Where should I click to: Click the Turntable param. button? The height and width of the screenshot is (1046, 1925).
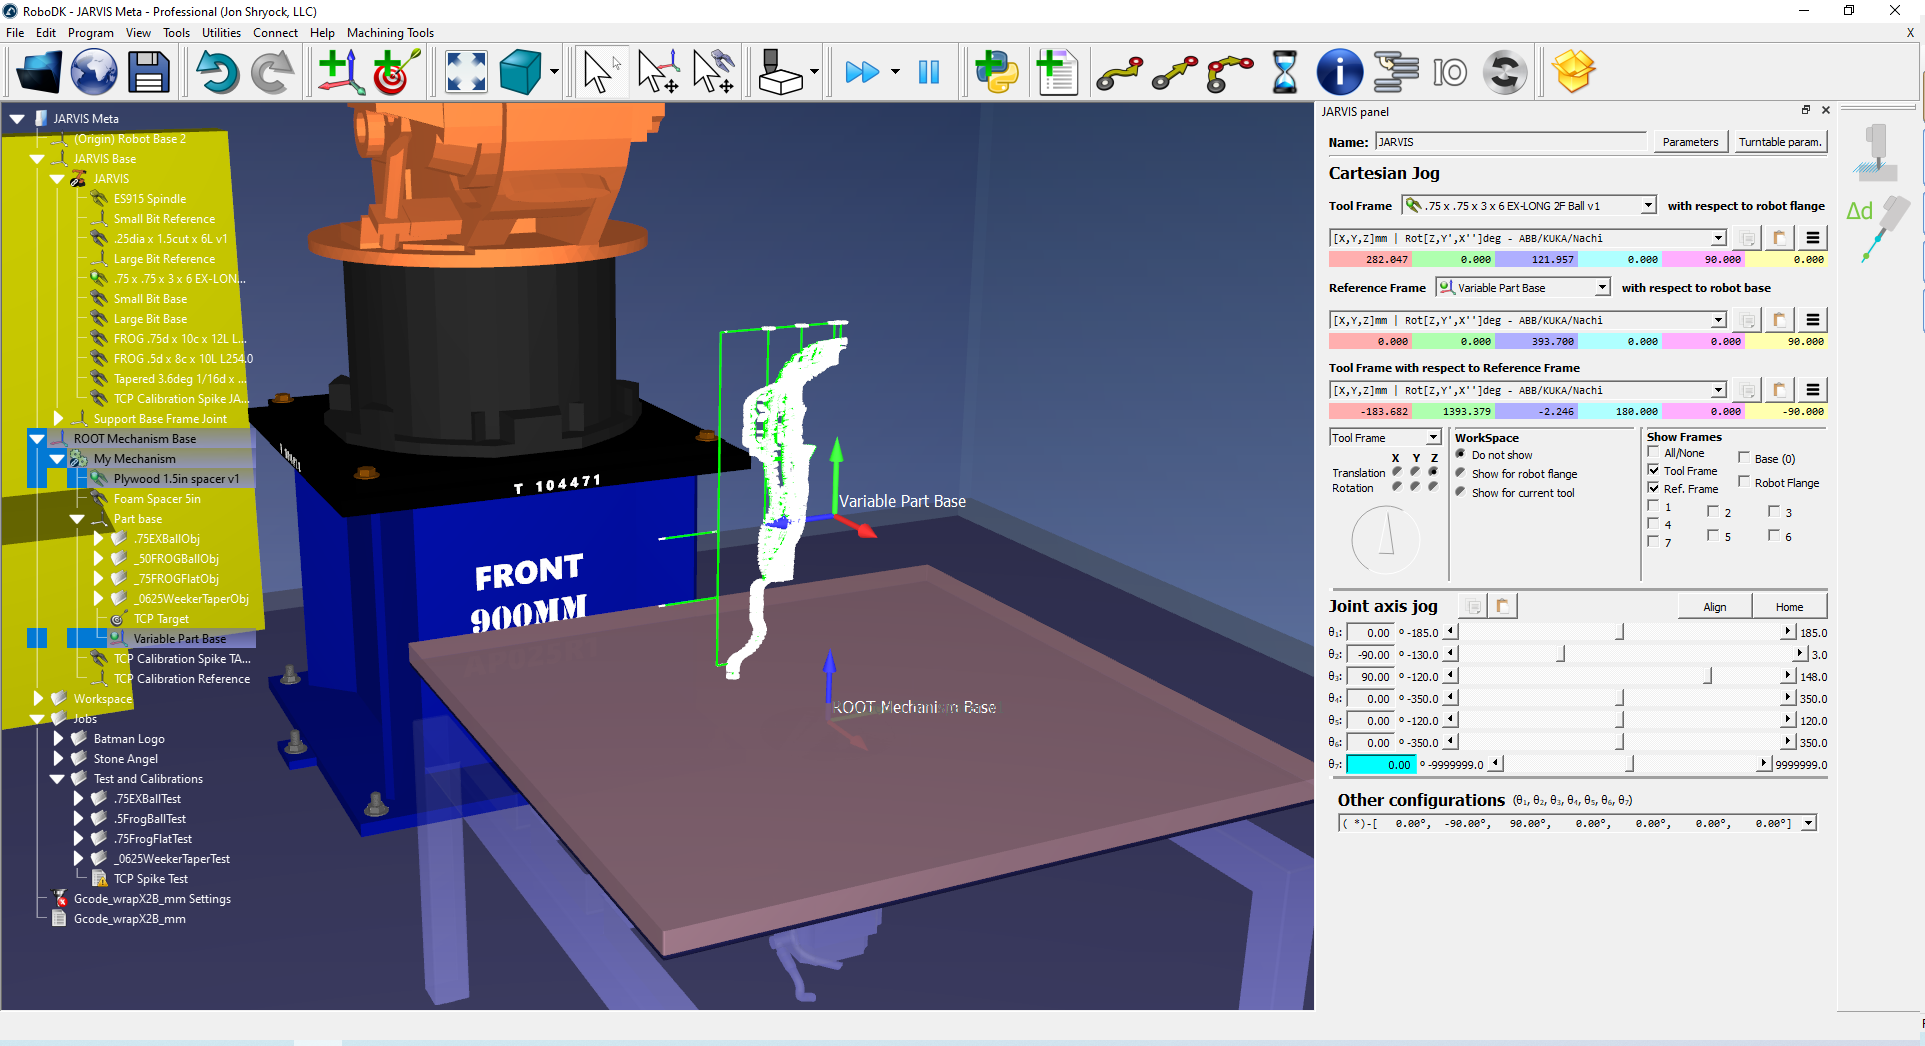1779,142
